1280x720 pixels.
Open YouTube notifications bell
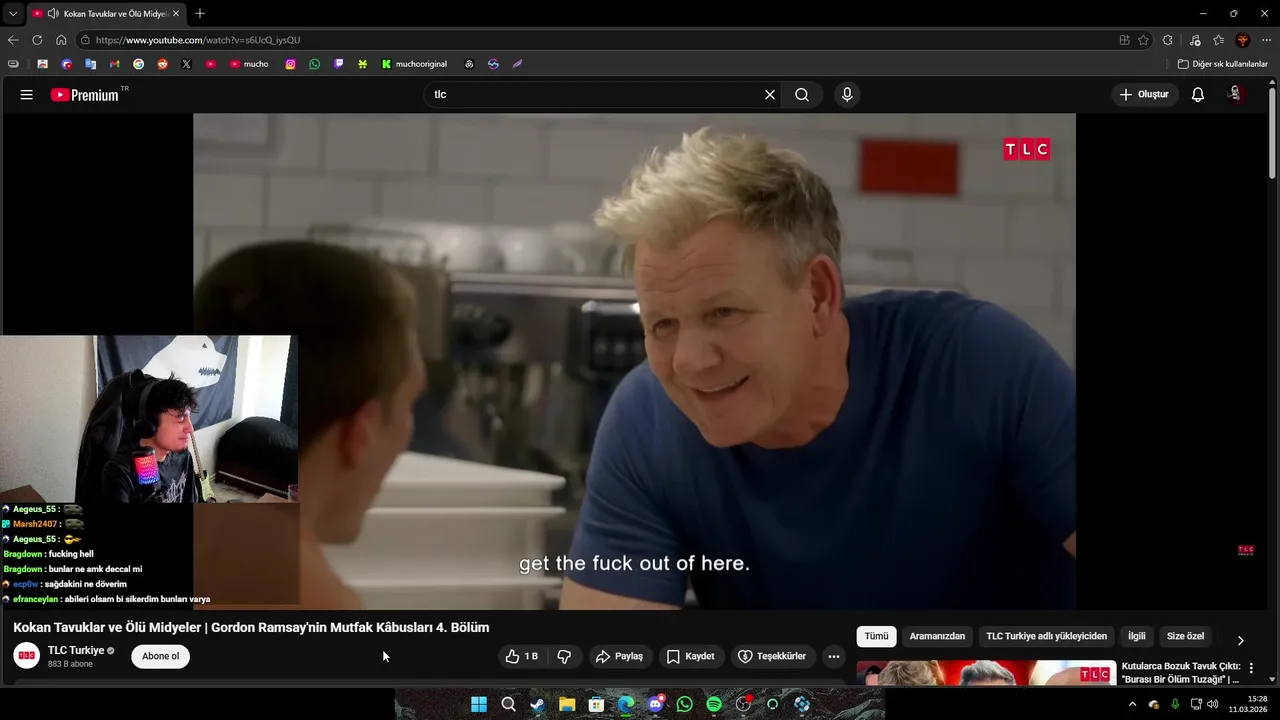1198,94
